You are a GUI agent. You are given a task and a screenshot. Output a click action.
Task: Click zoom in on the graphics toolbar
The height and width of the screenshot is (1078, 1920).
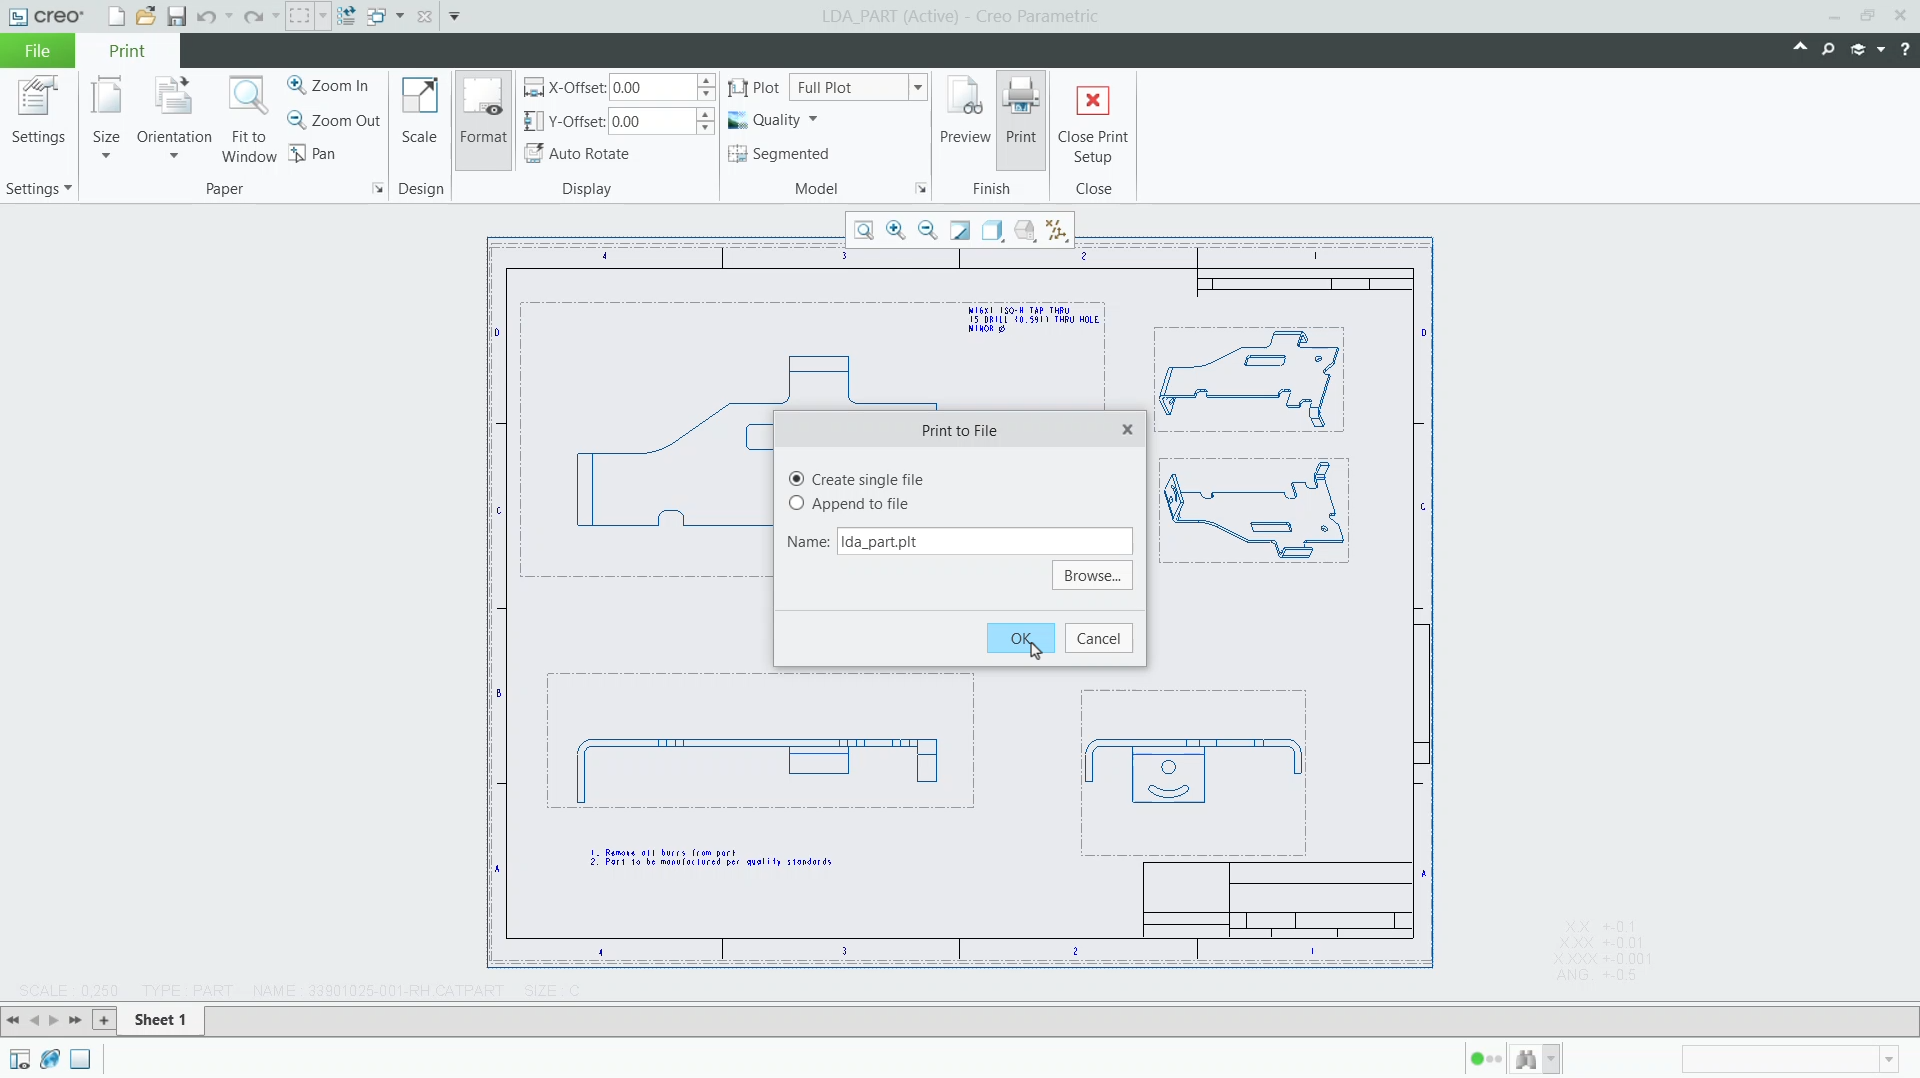(896, 230)
